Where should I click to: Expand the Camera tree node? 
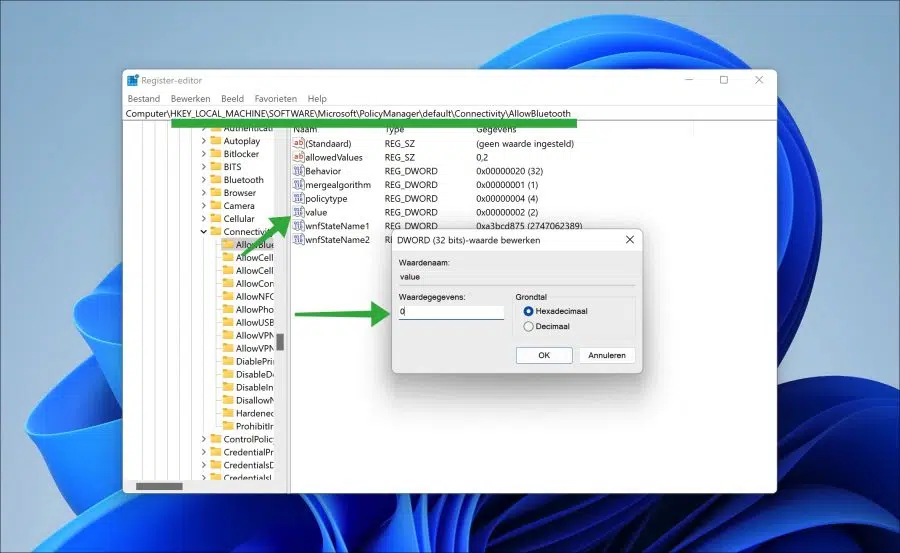point(204,206)
